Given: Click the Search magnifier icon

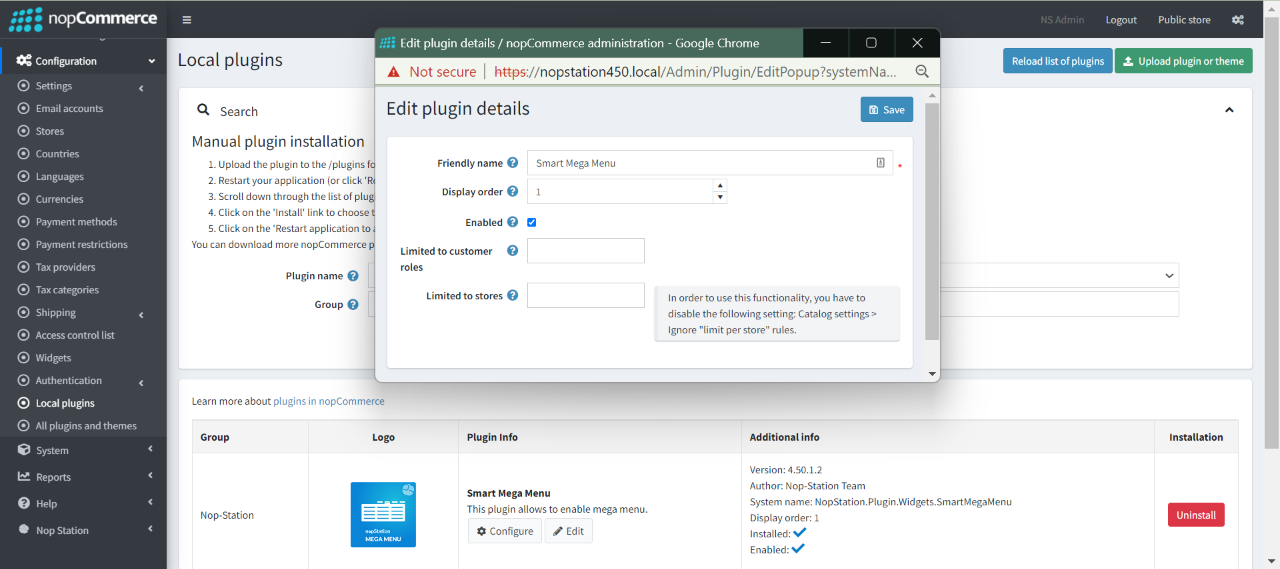Looking at the screenshot, I should pos(203,111).
